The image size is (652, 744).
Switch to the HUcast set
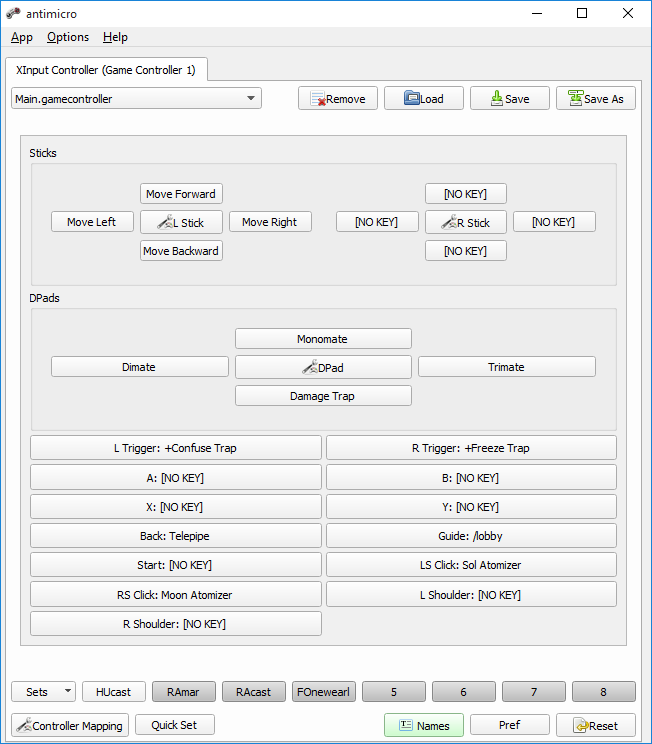(x=113, y=692)
